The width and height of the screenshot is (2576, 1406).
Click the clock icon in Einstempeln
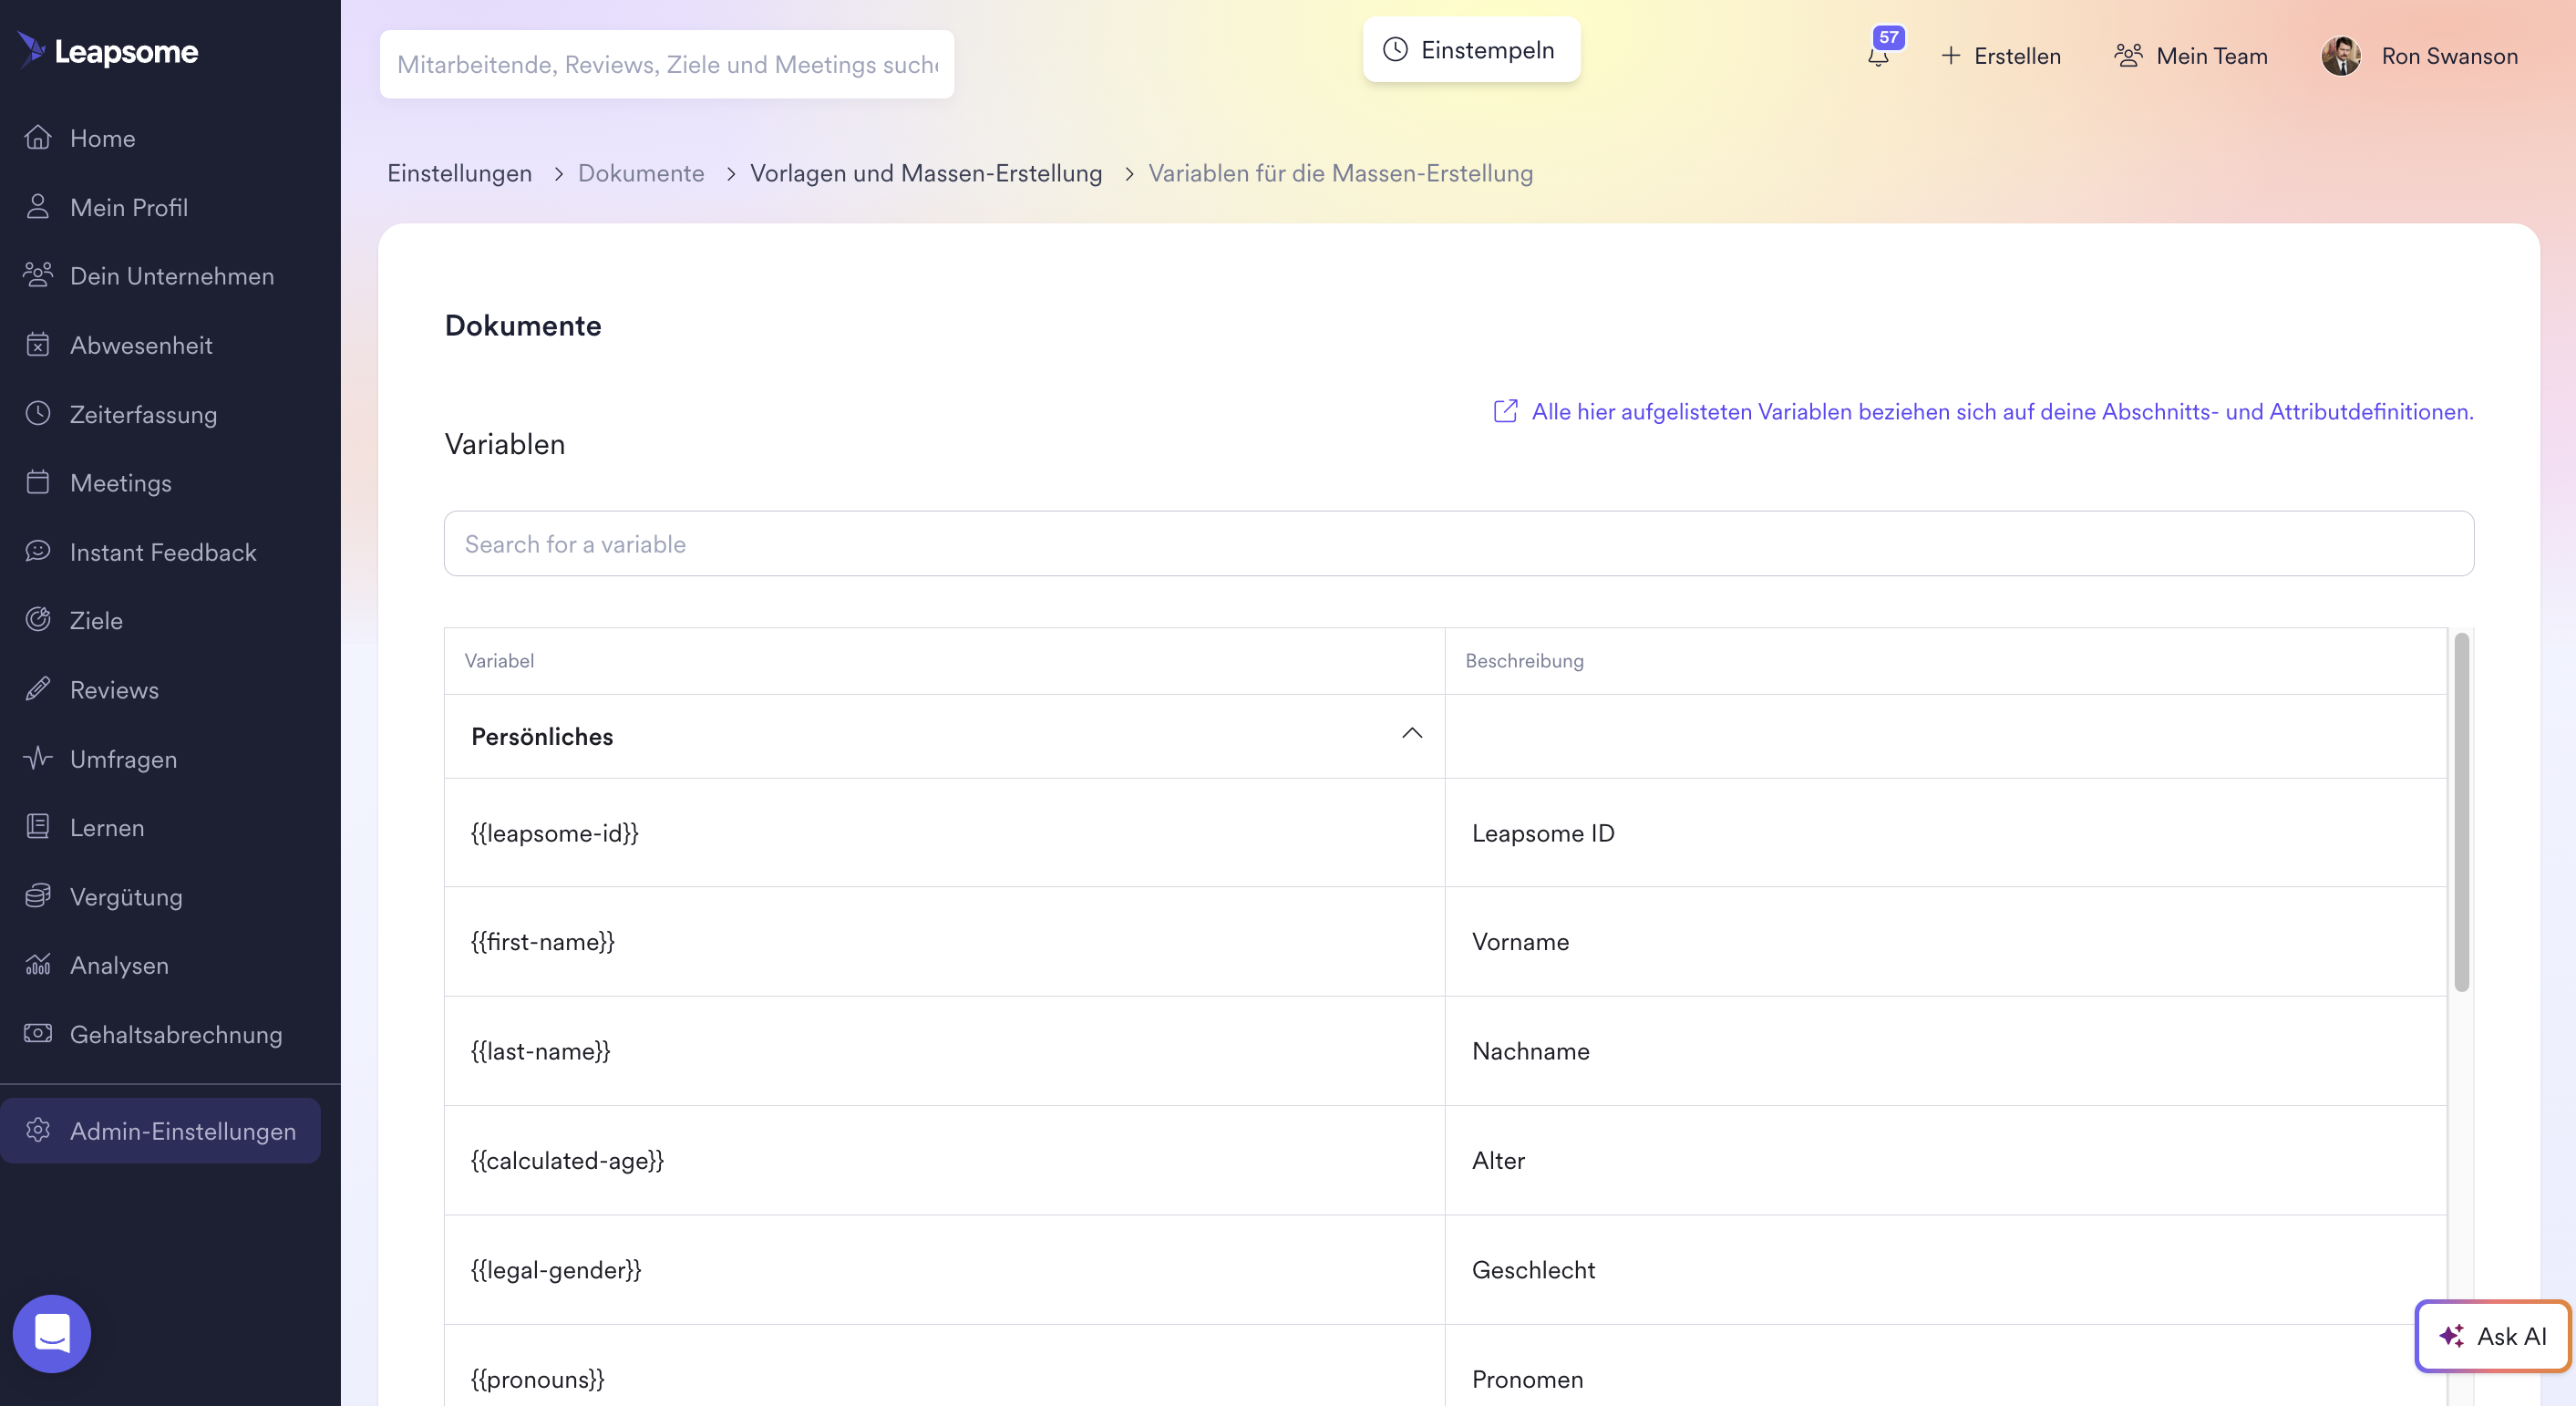(x=1395, y=50)
